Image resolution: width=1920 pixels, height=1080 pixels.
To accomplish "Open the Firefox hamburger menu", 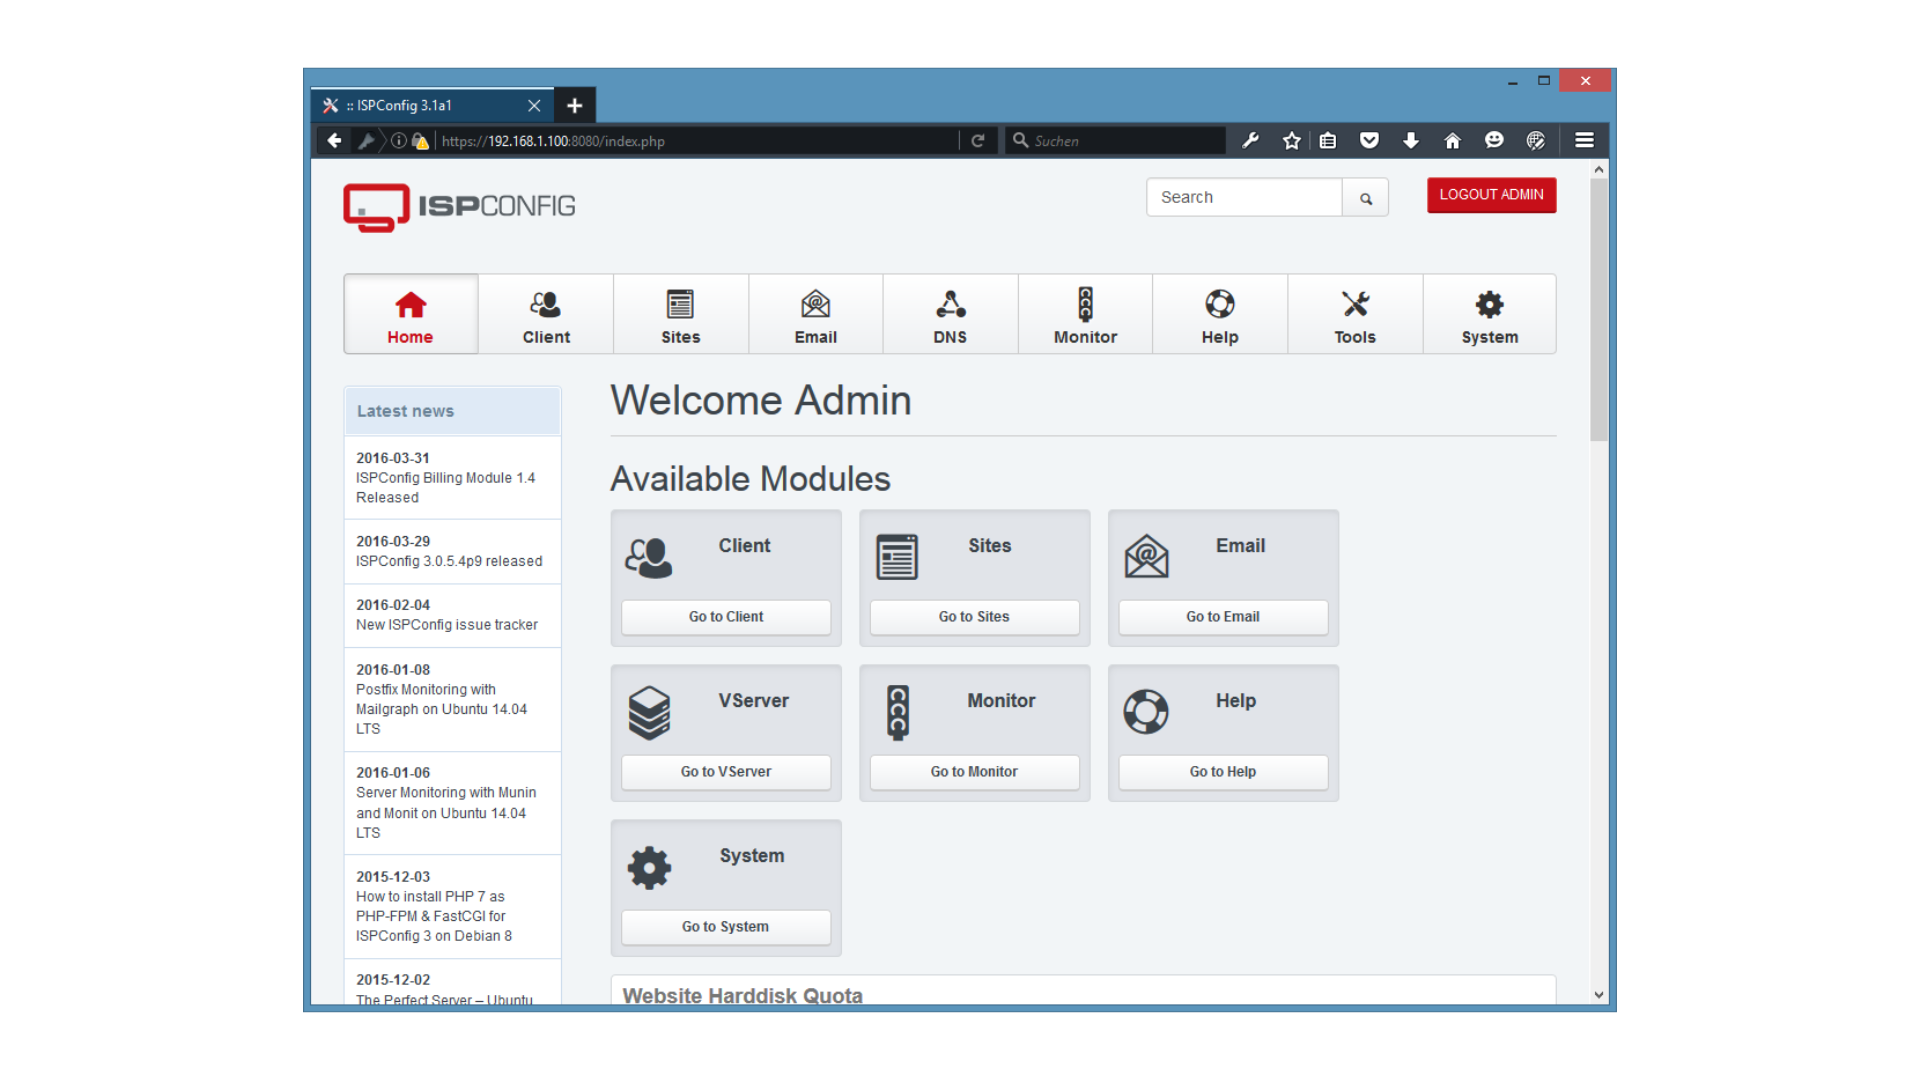I will coord(1584,140).
